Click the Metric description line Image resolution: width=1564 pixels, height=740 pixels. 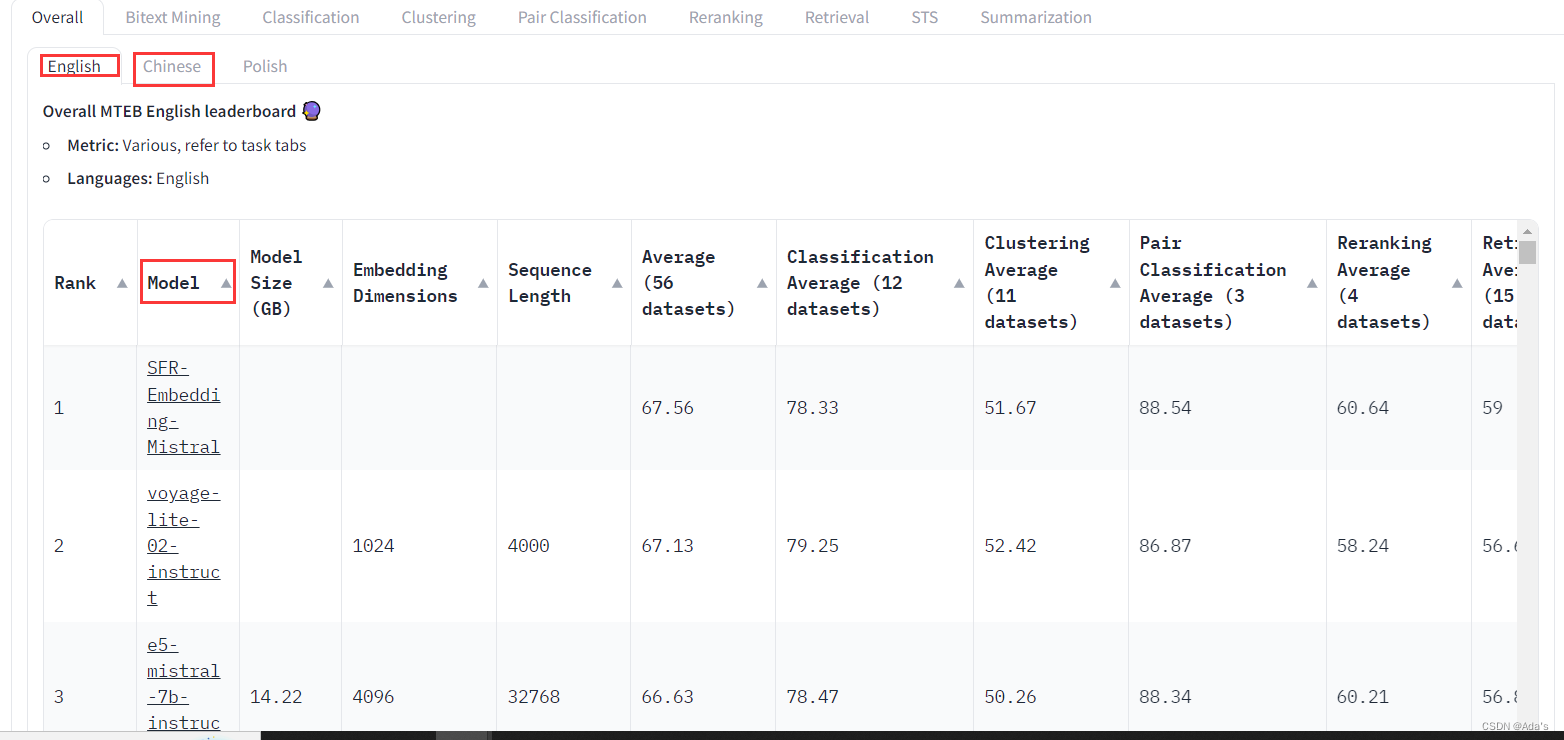point(187,145)
